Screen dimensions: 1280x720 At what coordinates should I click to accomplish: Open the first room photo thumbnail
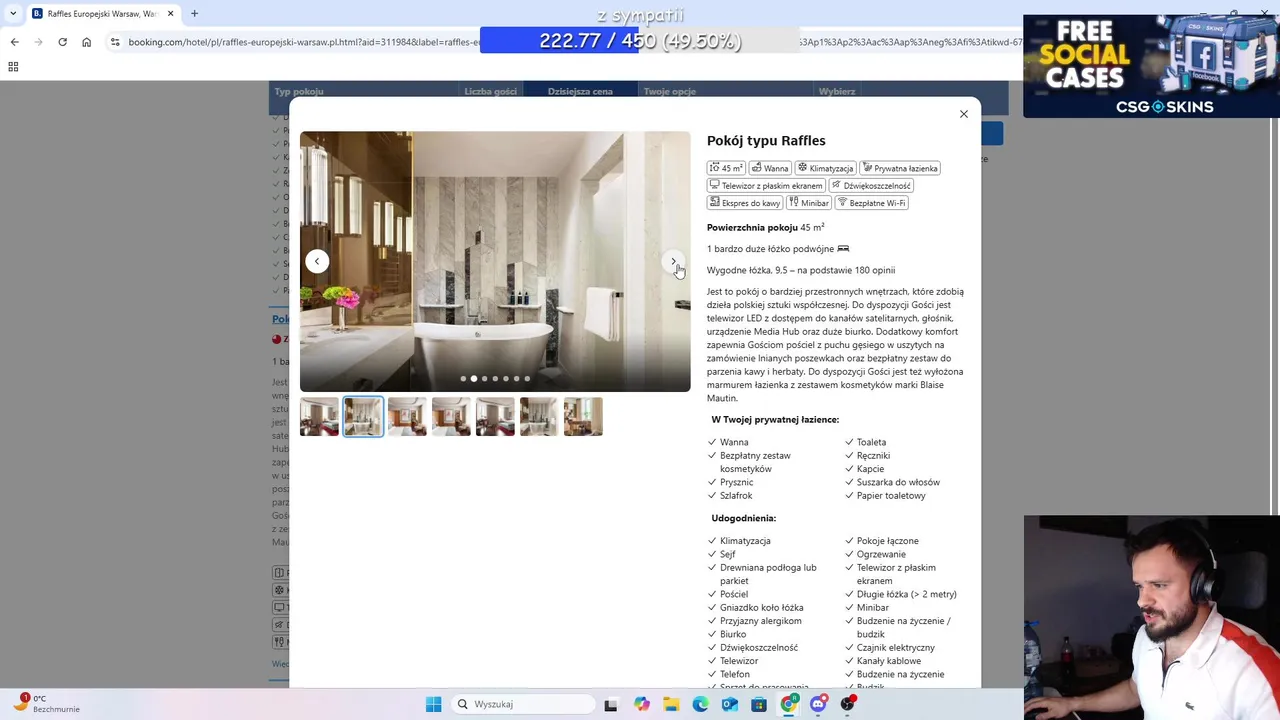(x=320, y=417)
